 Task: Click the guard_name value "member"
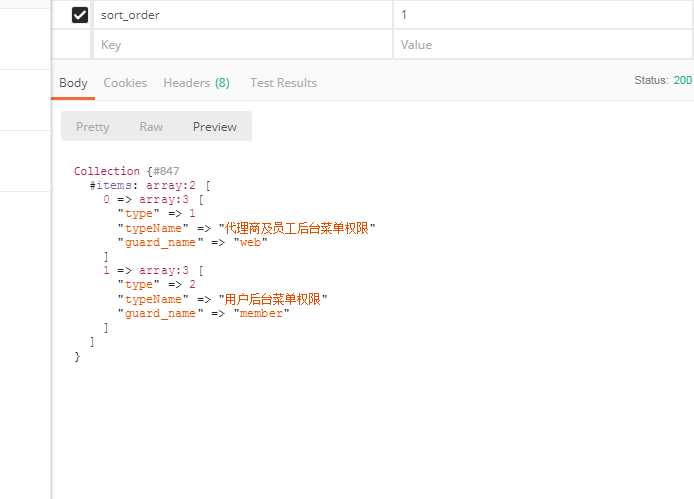tap(261, 313)
